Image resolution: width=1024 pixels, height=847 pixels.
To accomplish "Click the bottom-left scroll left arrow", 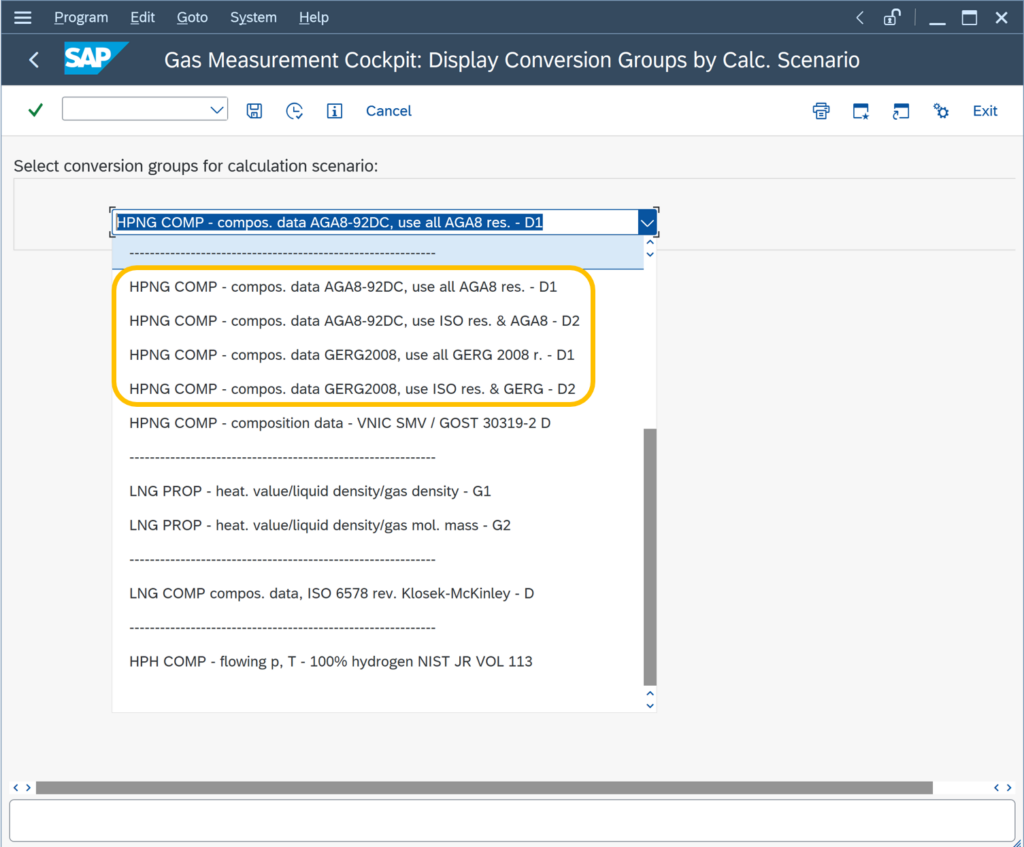I will 16,788.
